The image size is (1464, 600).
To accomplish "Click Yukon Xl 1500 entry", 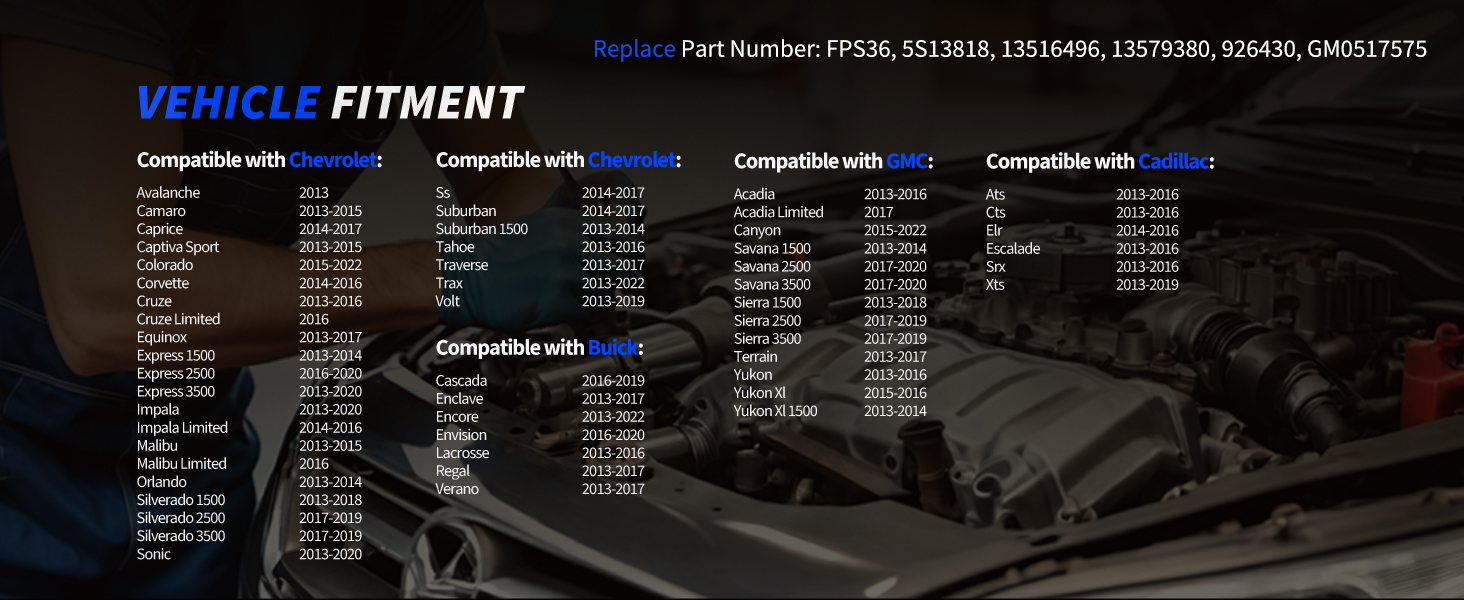I will (775, 410).
